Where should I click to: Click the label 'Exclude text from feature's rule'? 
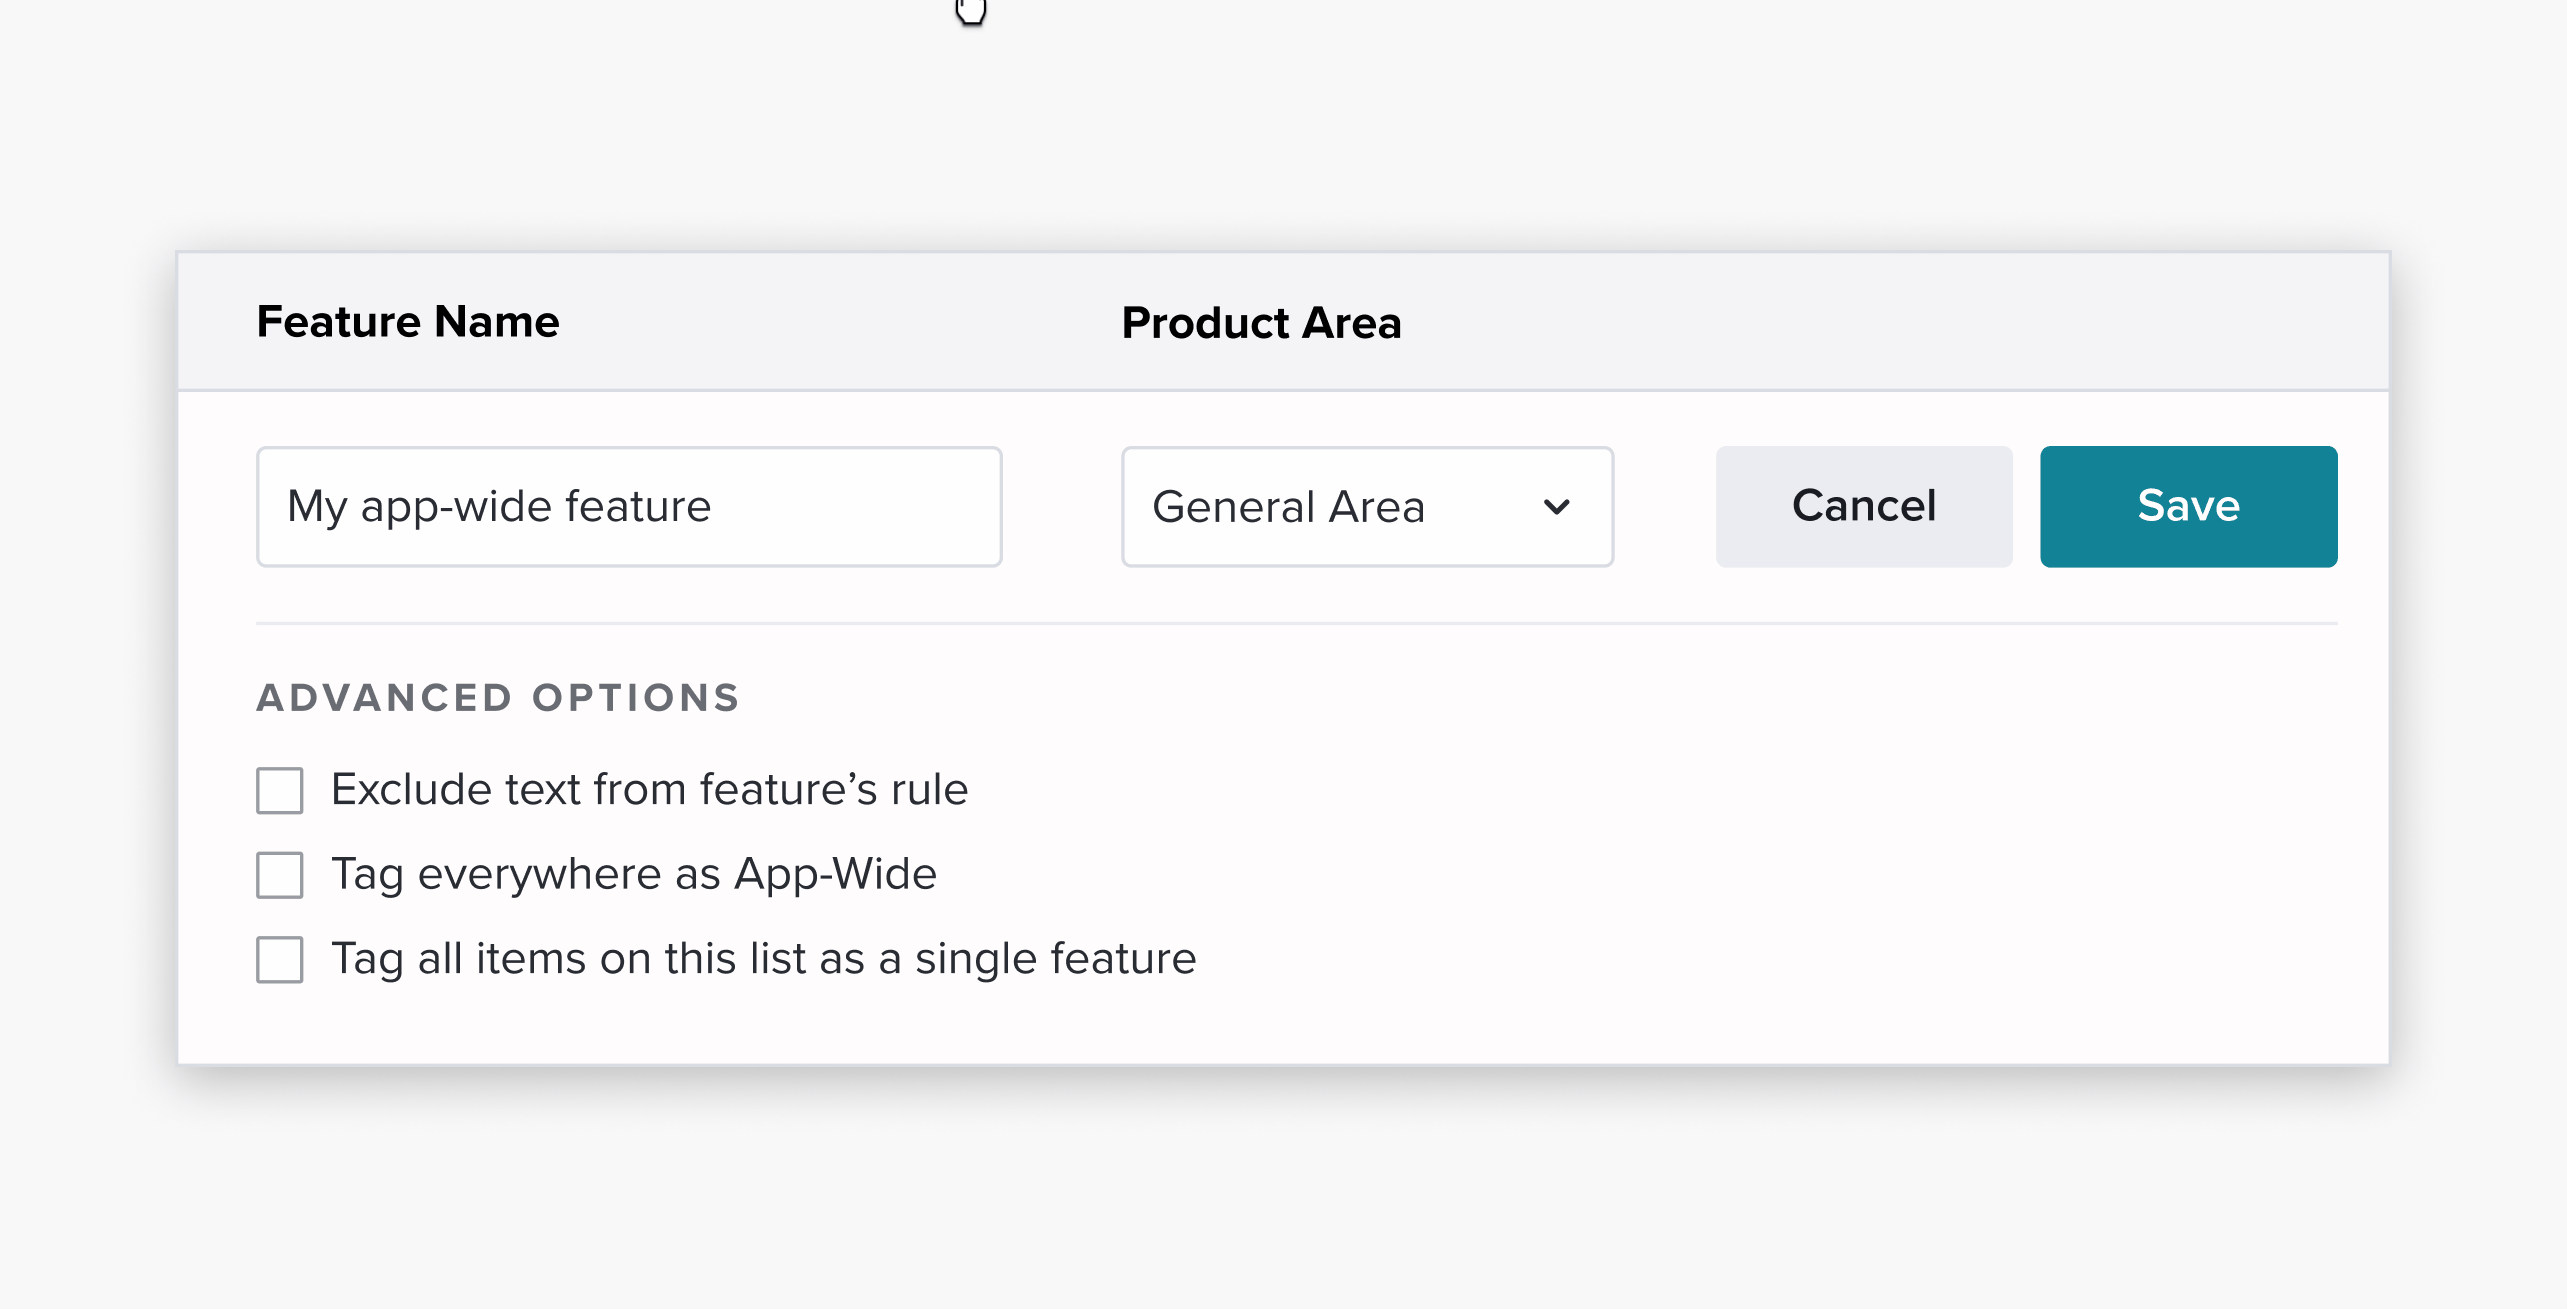coord(649,789)
